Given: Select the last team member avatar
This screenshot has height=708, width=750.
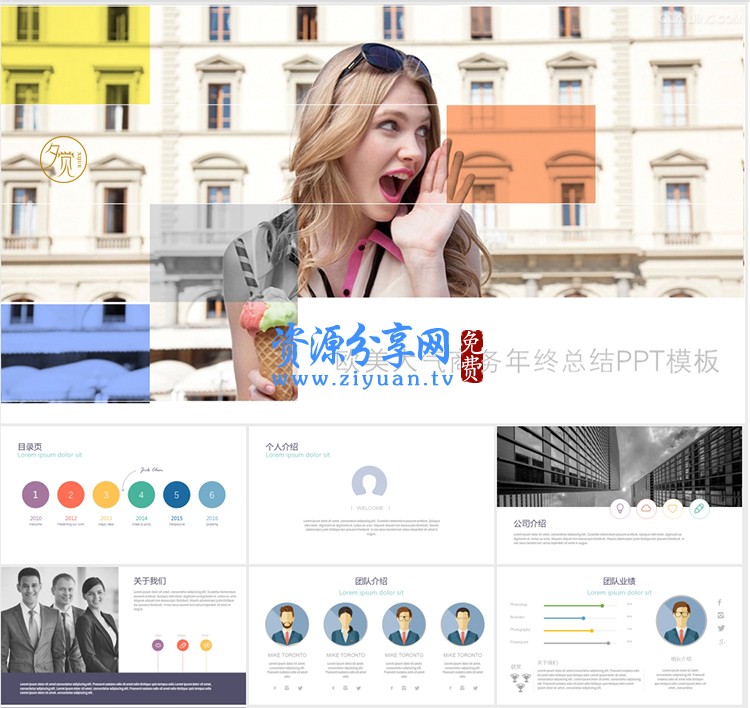Looking at the screenshot, I should (x=462, y=624).
